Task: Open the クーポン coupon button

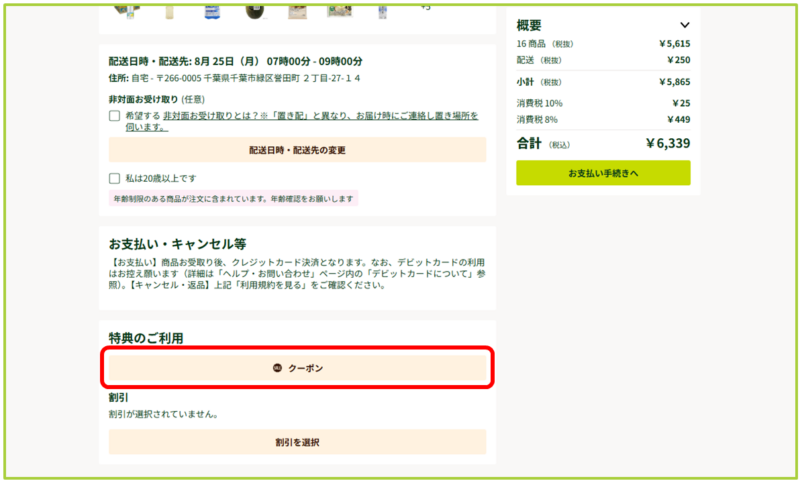Action: pos(297,369)
